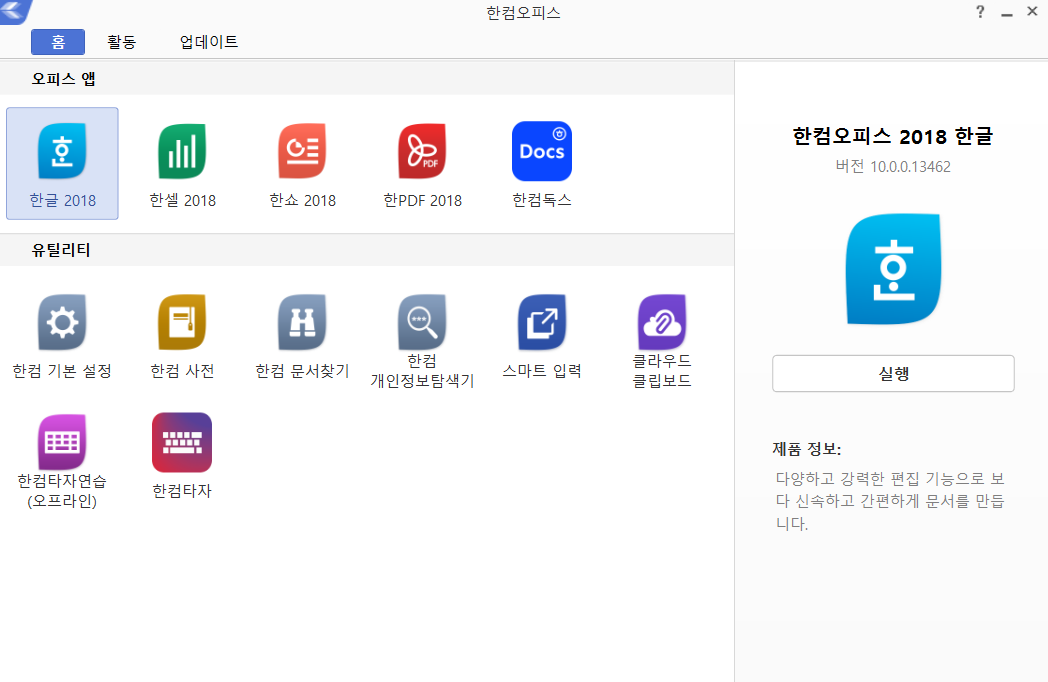Screen dimensions: 1048x682
Task: Open help with the question mark
Action: 980,12
